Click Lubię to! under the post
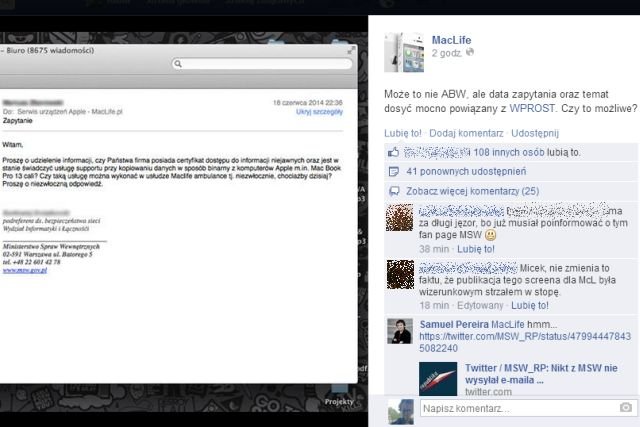This screenshot has height=427, width=640. tap(402, 132)
